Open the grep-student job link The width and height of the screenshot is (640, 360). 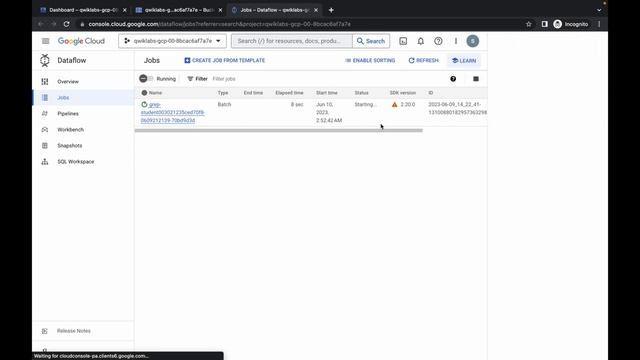tap(173, 112)
